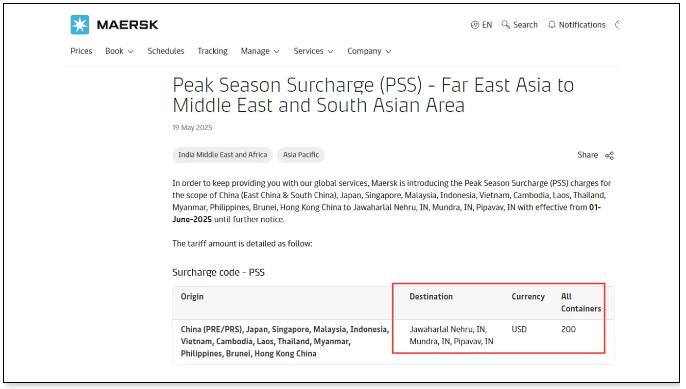This screenshot has width=686, height=389.
Task: Click the MAERSK wordmark text
Action: click(127, 25)
